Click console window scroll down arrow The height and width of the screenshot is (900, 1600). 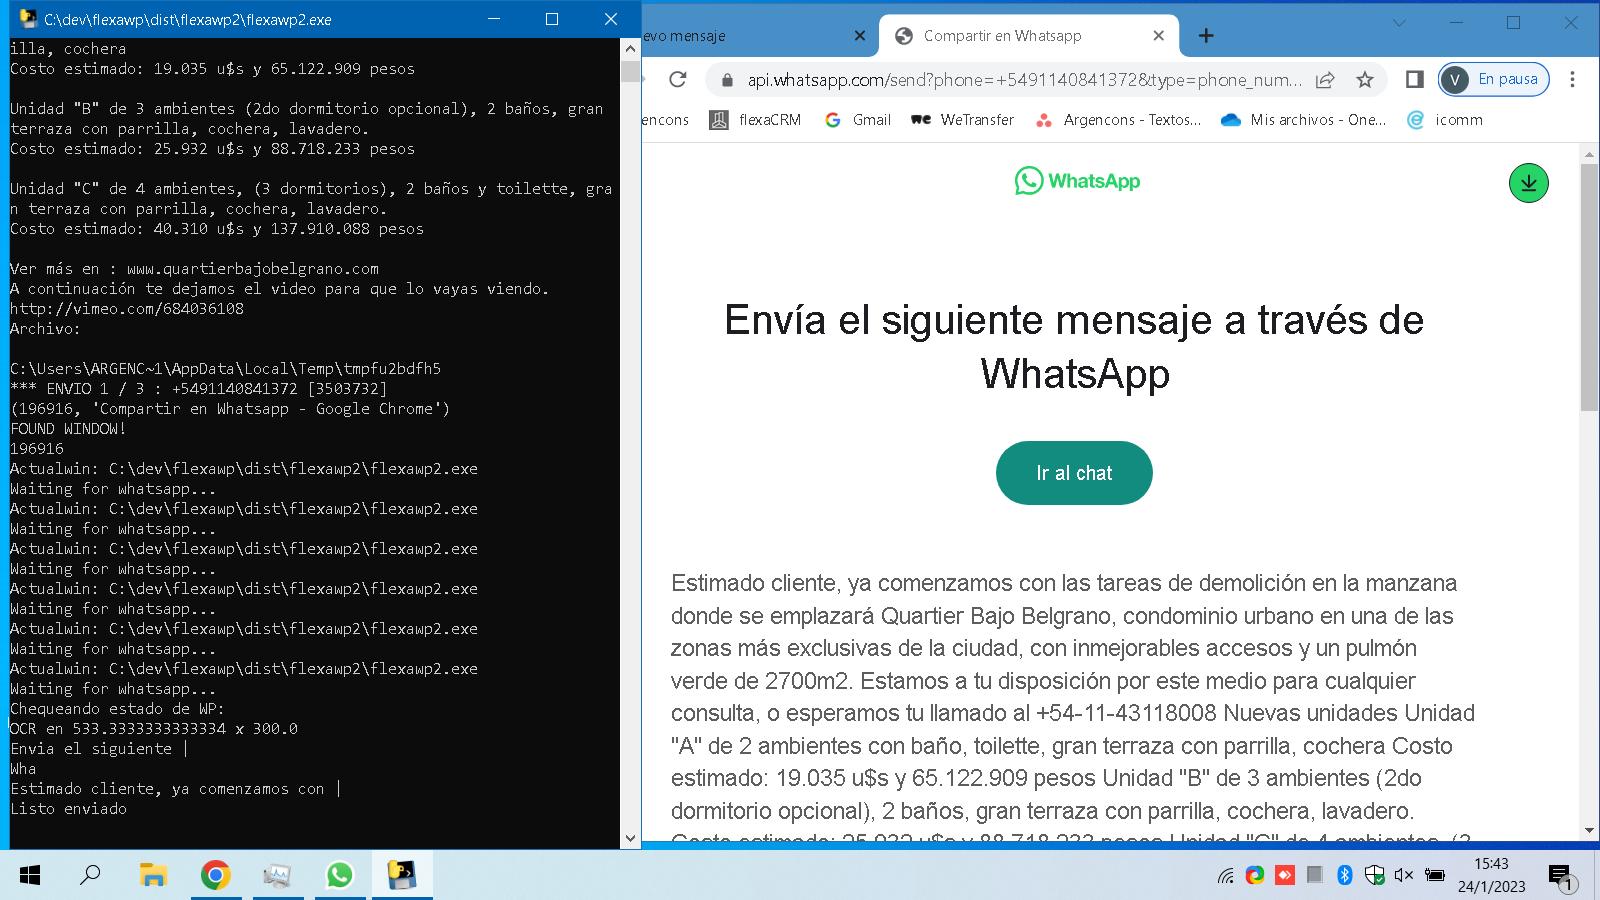[630, 838]
